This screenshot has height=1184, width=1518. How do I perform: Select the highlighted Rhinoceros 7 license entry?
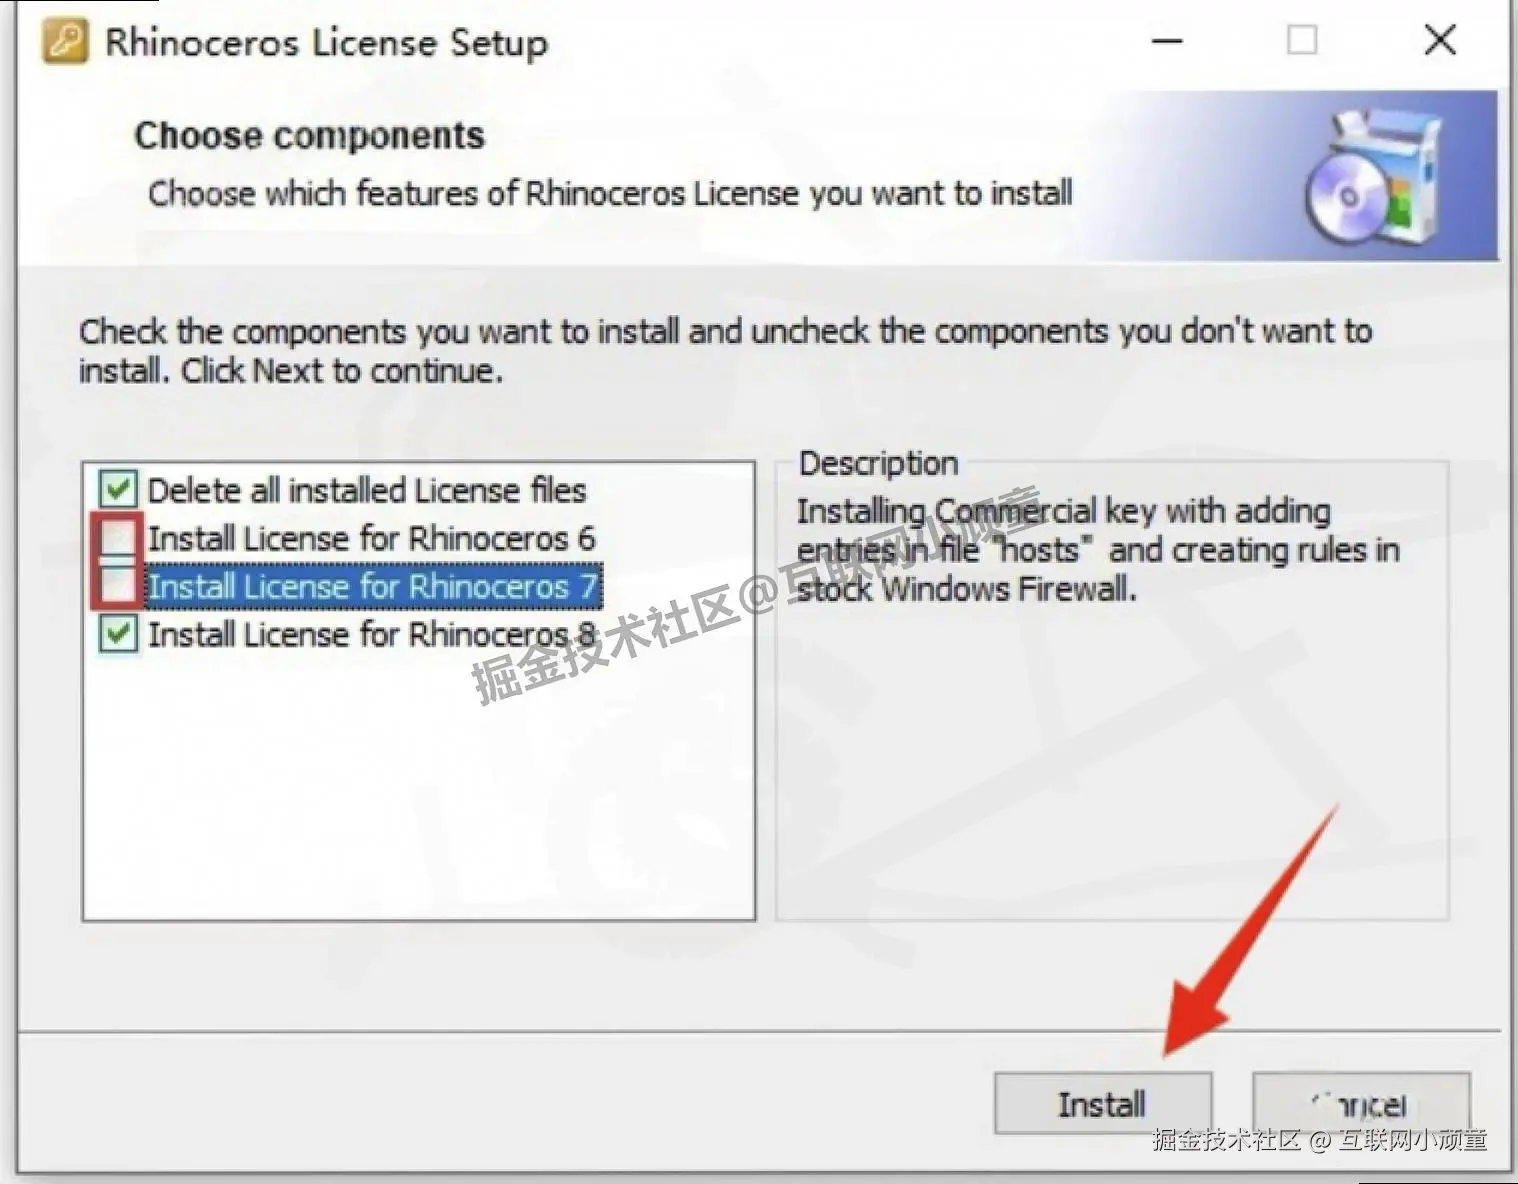tap(374, 586)
